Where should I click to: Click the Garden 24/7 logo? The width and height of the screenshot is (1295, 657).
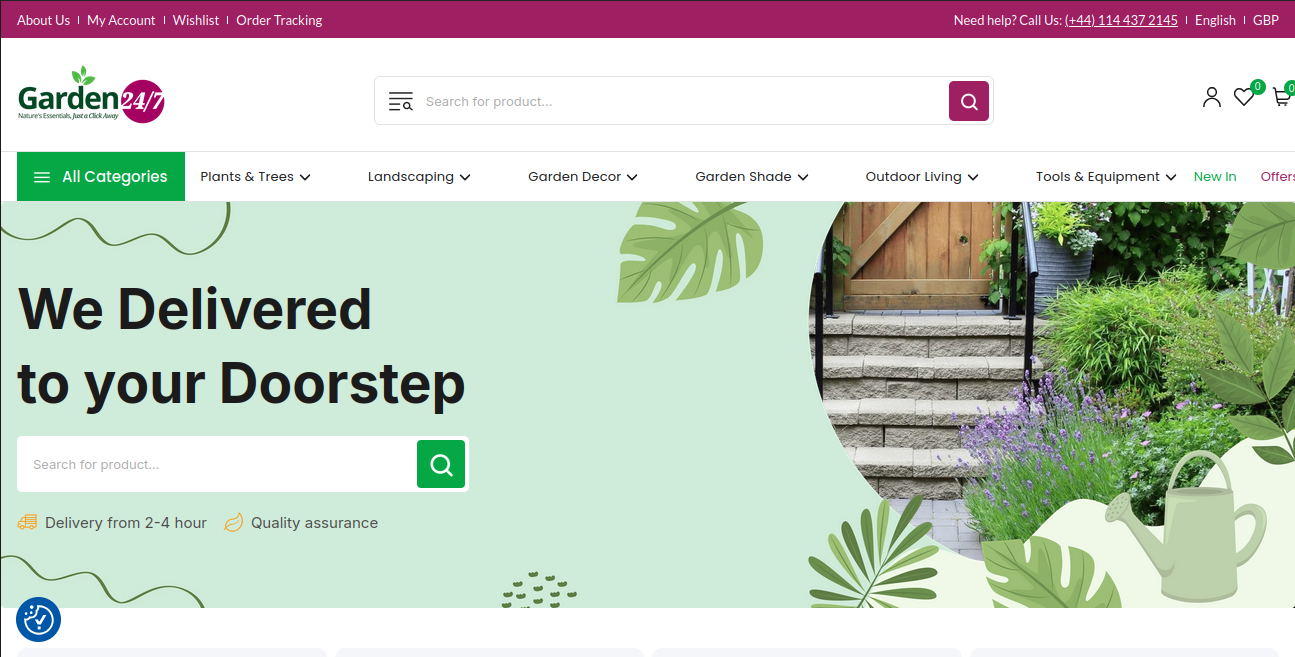[x=91, y=95]
